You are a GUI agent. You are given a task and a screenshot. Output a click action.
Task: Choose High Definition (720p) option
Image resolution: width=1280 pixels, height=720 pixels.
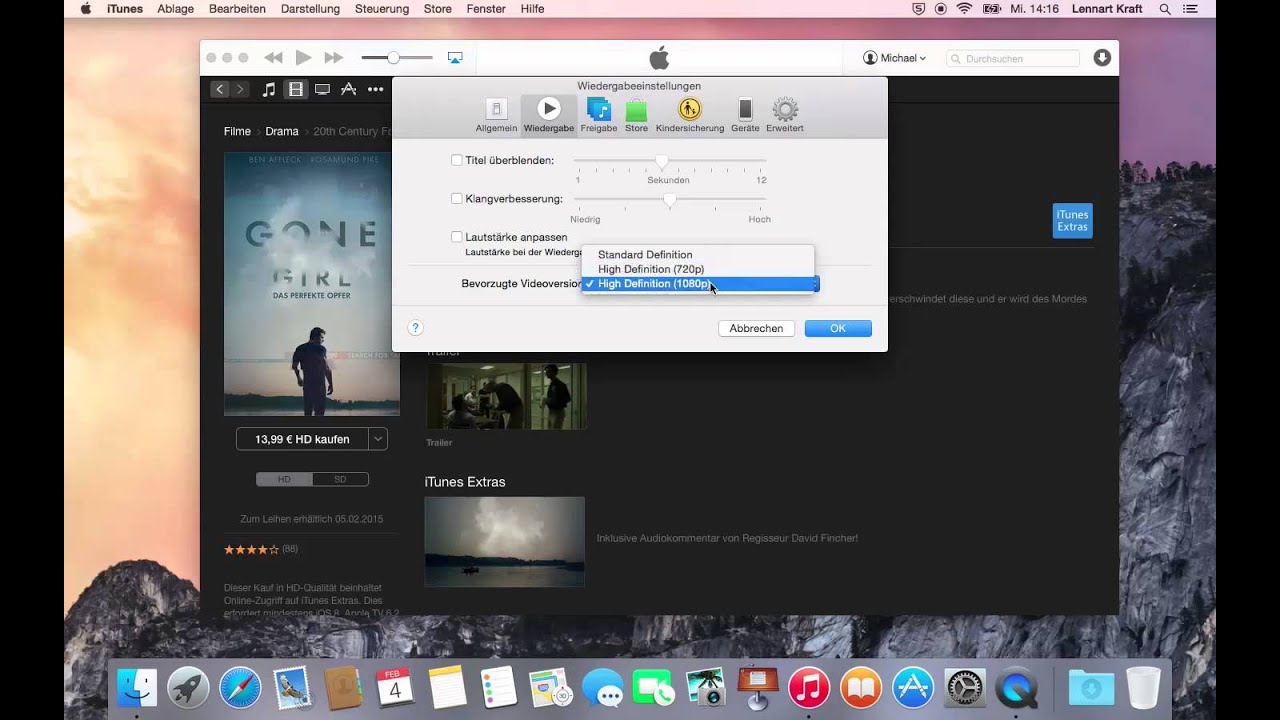pyautogui.click(x=698, y=269)
